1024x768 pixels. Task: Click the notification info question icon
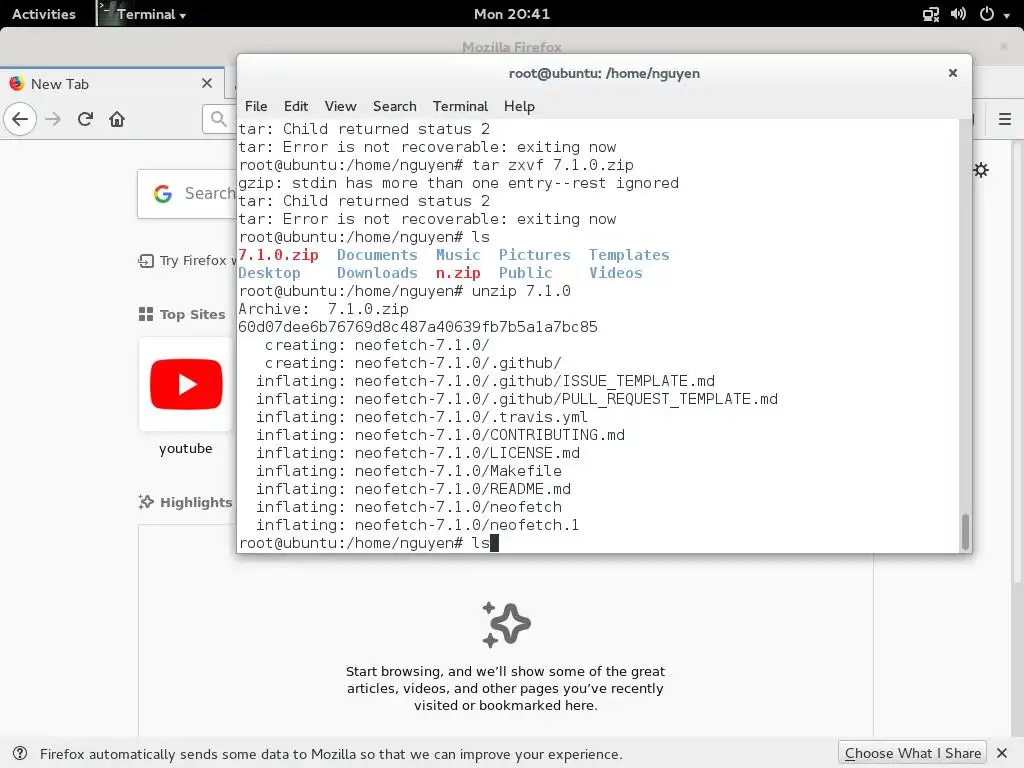pos(20,754)
